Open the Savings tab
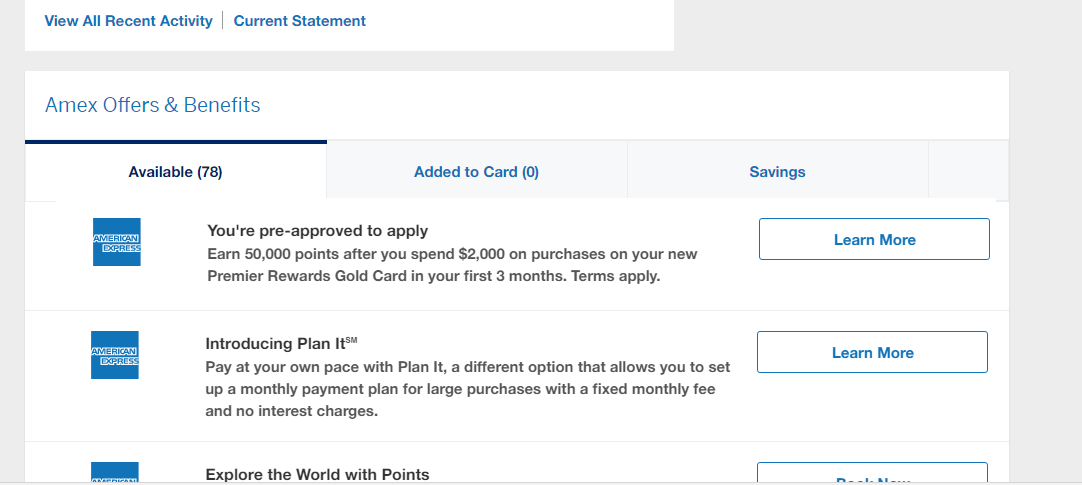Screen dimensions: 1082x485 (x=777, y=172)
